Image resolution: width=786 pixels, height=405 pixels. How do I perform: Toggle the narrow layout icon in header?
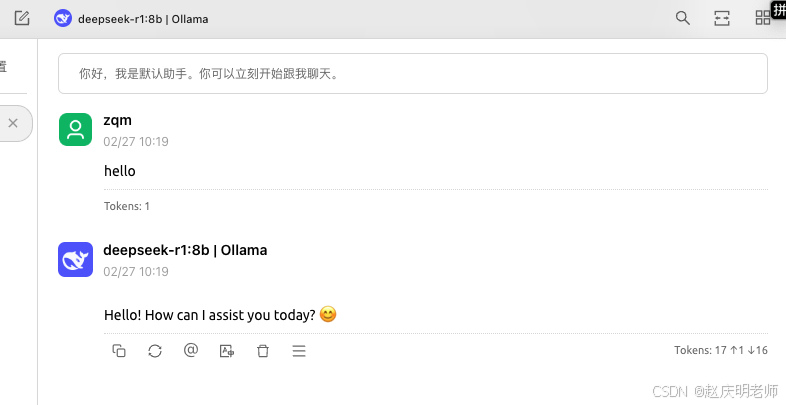click(x=722, y=18)
